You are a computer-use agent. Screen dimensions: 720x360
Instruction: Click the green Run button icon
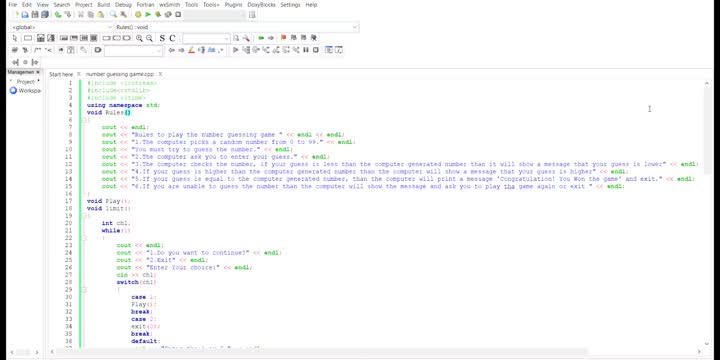pyautogui.click(x=148, y=15)
